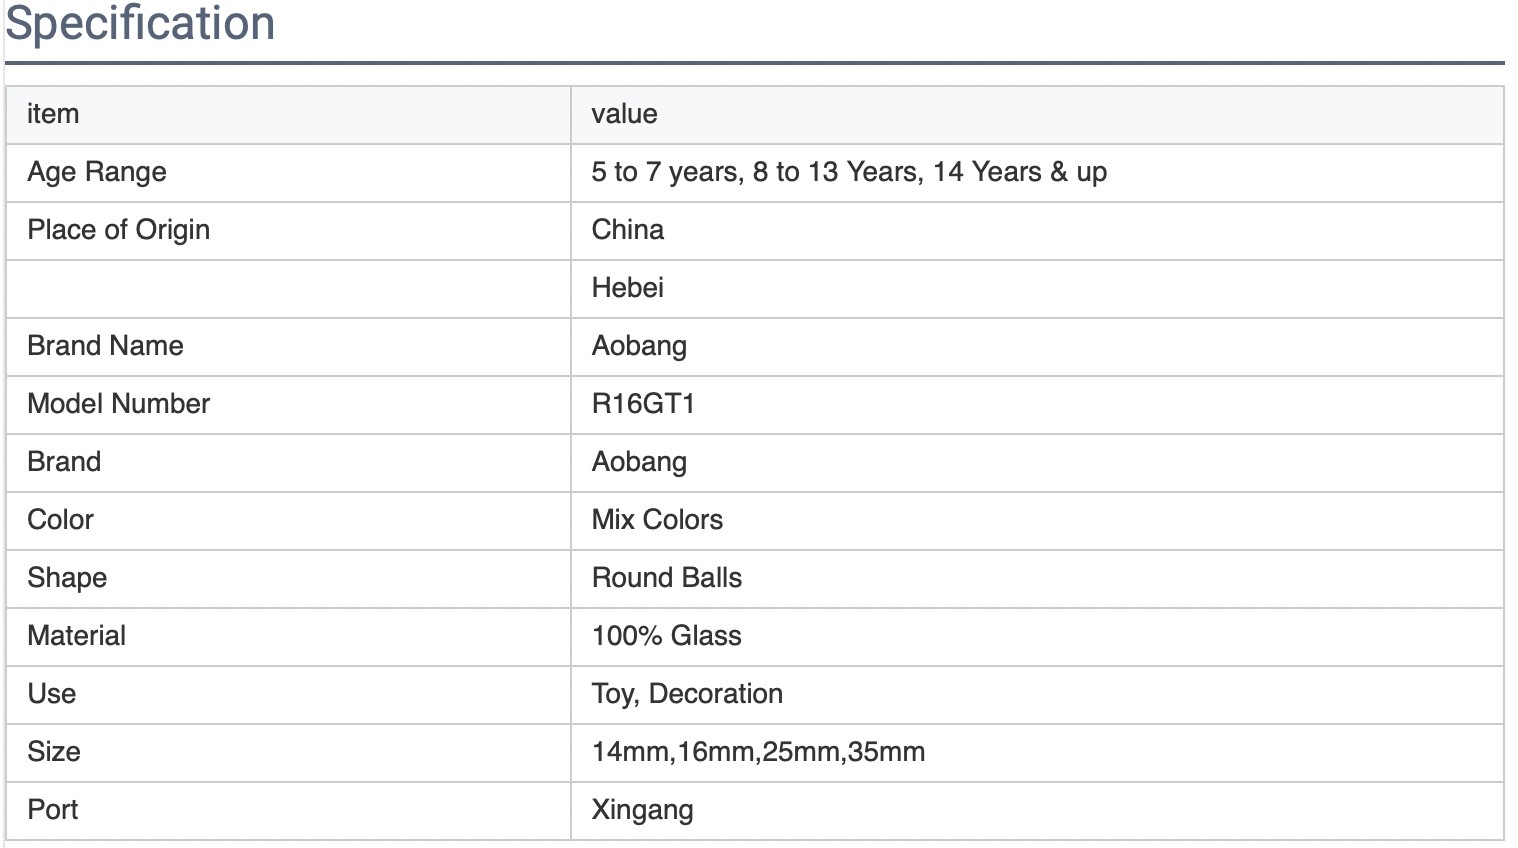The height and width of the screenshot is (848, 1518).
Task: Select the Model Number label
Action: pyautogui.click(x=118, y=404)
